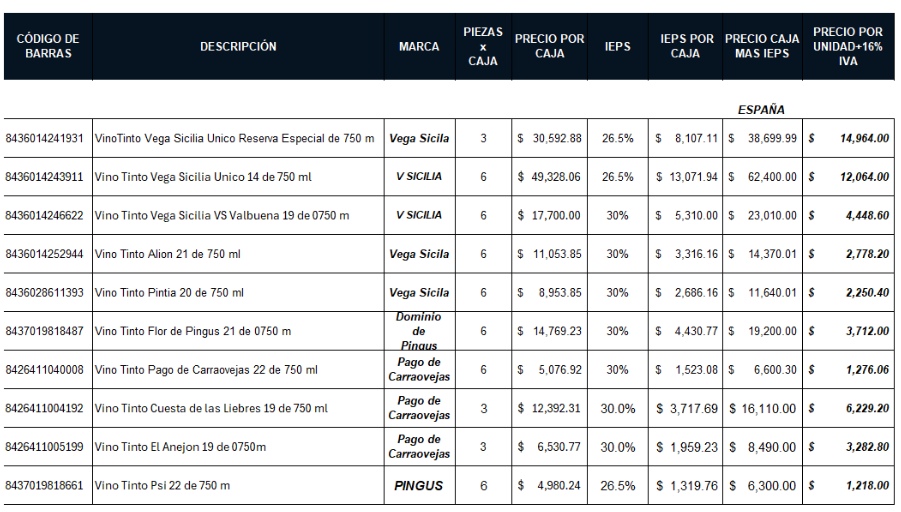Click the 16,110.00 precio caja cell
Image resolution: width=901 pixels, height=512 pixels.
click(762, 409)
